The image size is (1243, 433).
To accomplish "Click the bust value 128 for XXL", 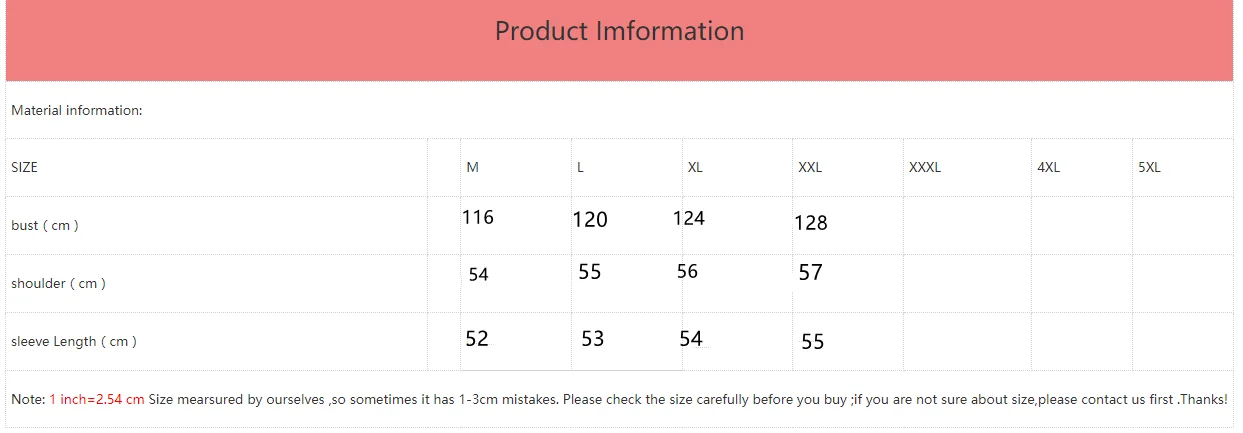I will click(811, 223).
